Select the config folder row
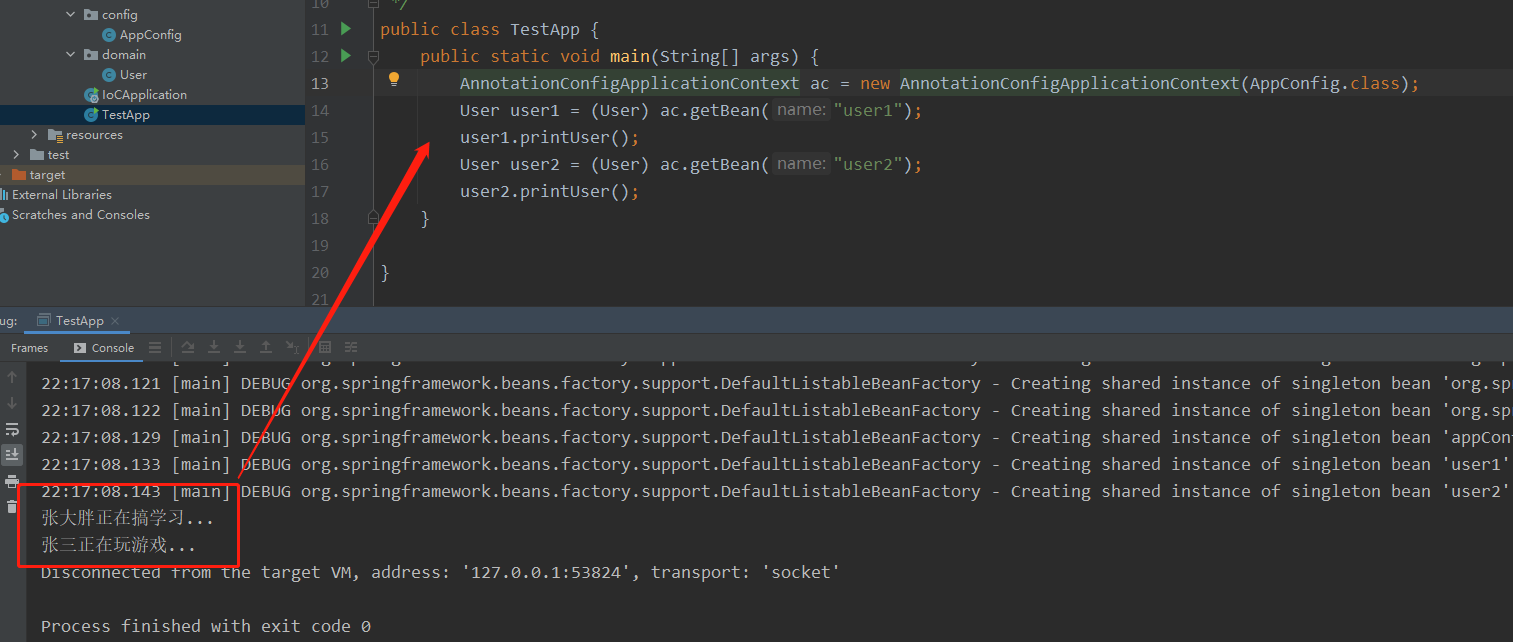Viewport: 1513px width, 642px height. (152, 14)
